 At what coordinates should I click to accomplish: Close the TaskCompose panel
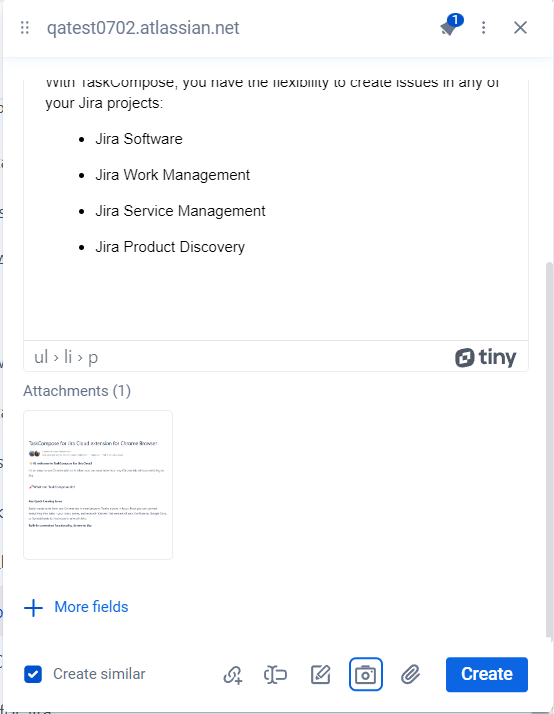520,28
